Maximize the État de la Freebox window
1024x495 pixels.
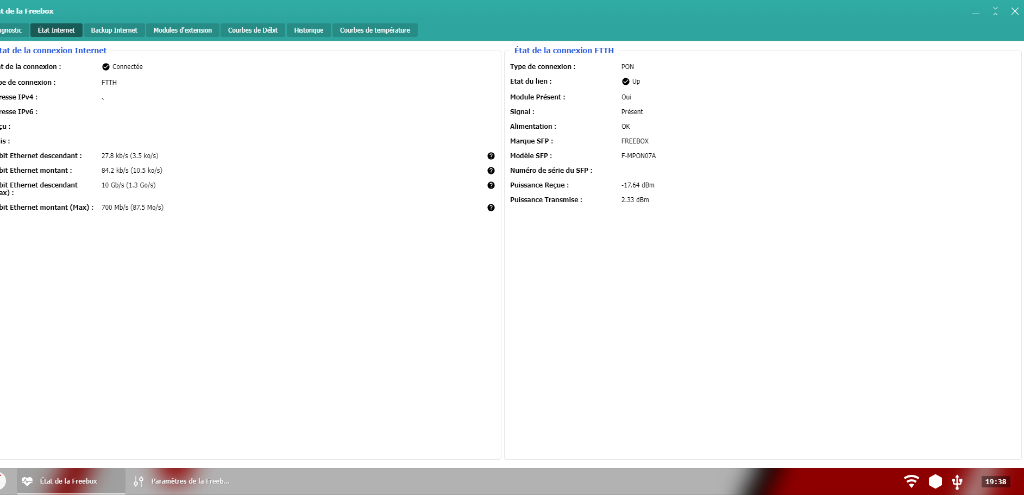[x=996, y=10]
